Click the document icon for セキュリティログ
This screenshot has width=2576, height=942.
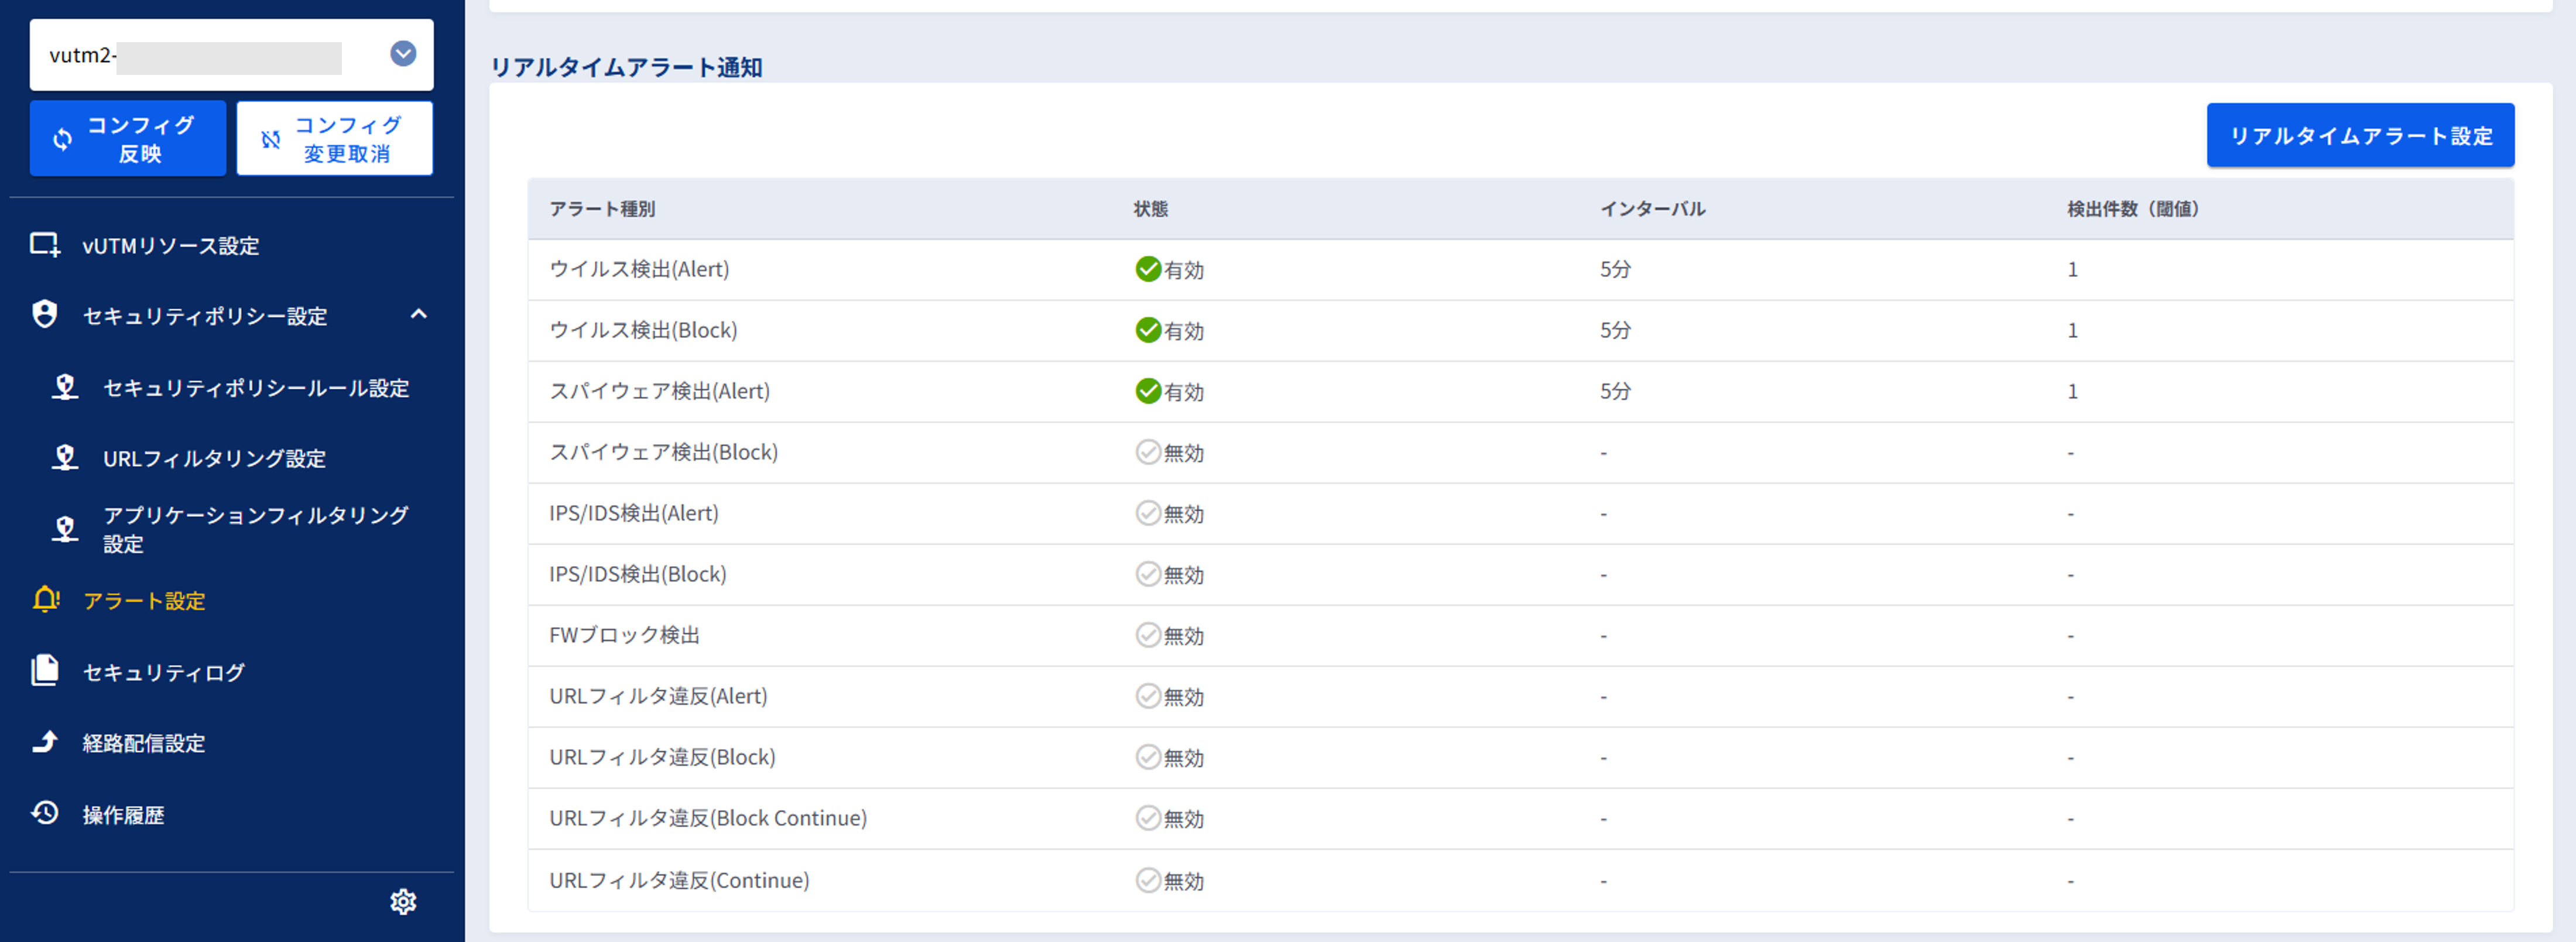pos(45,670)
